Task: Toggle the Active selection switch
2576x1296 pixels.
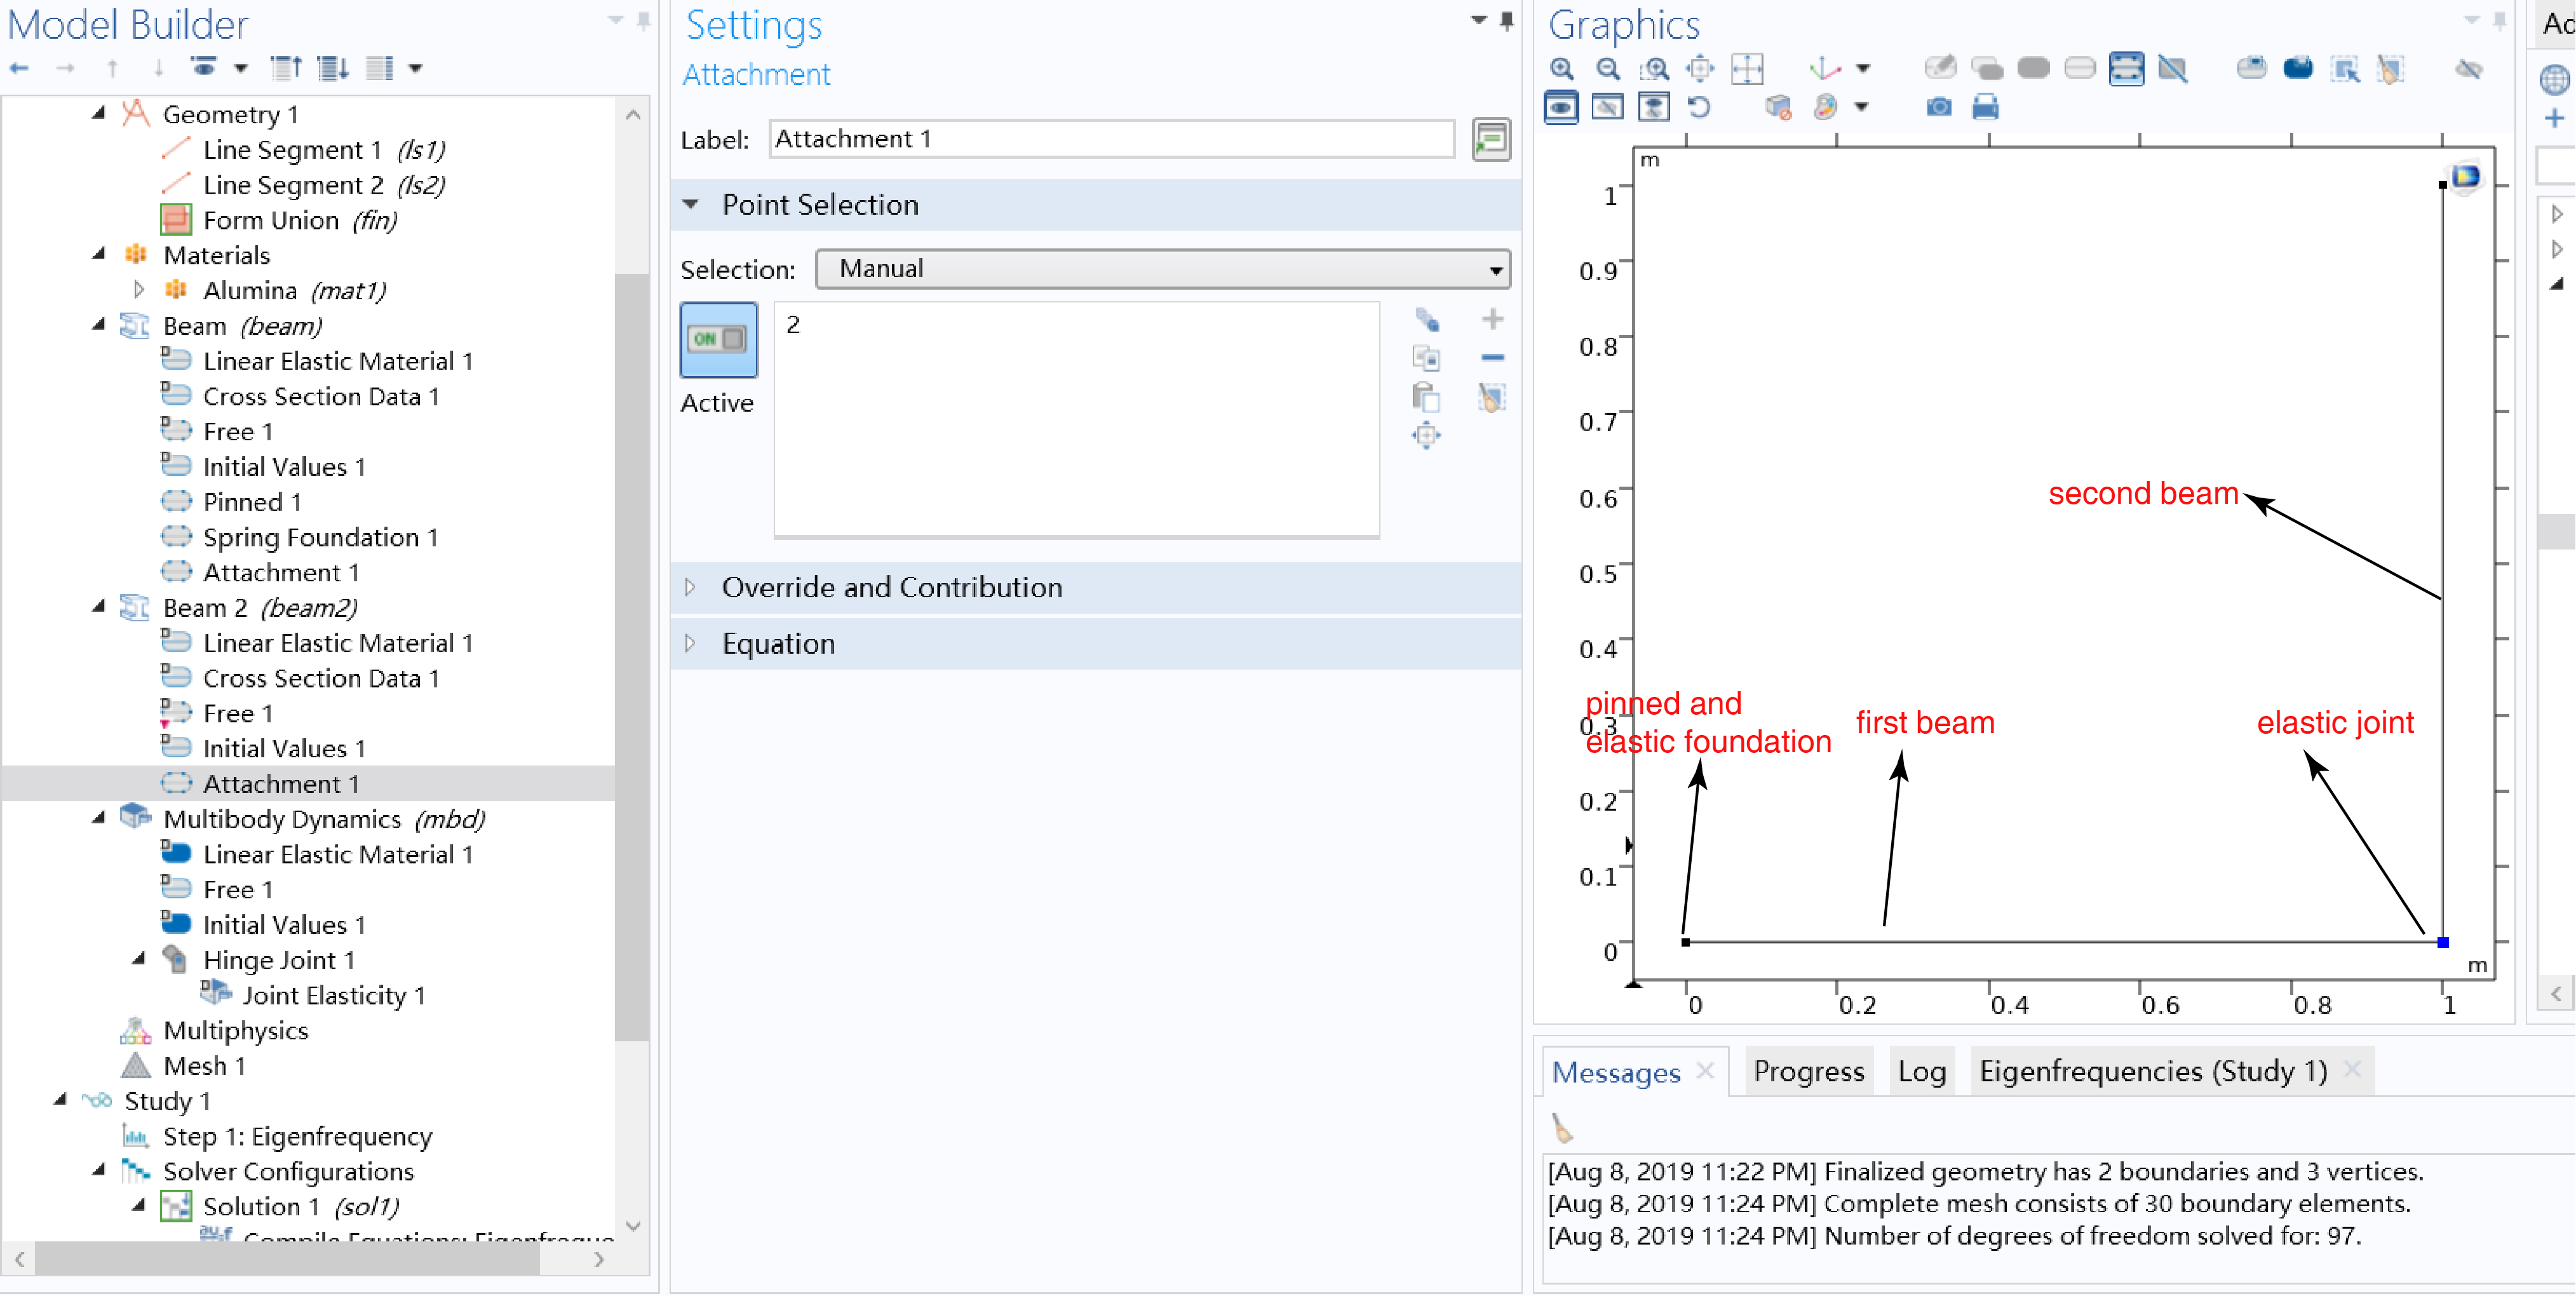Action: 718,340
